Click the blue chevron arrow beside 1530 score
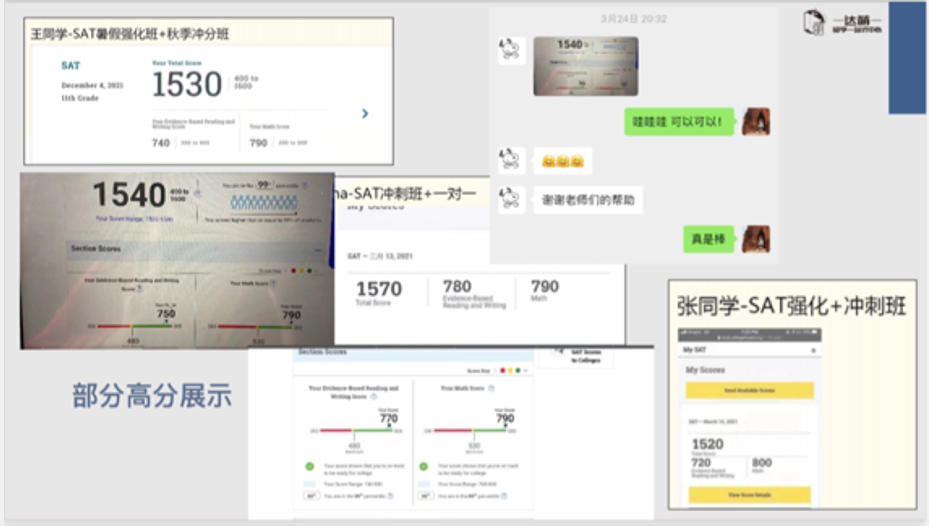This screenshot has height=526, width=929. [x=365, y=113]
